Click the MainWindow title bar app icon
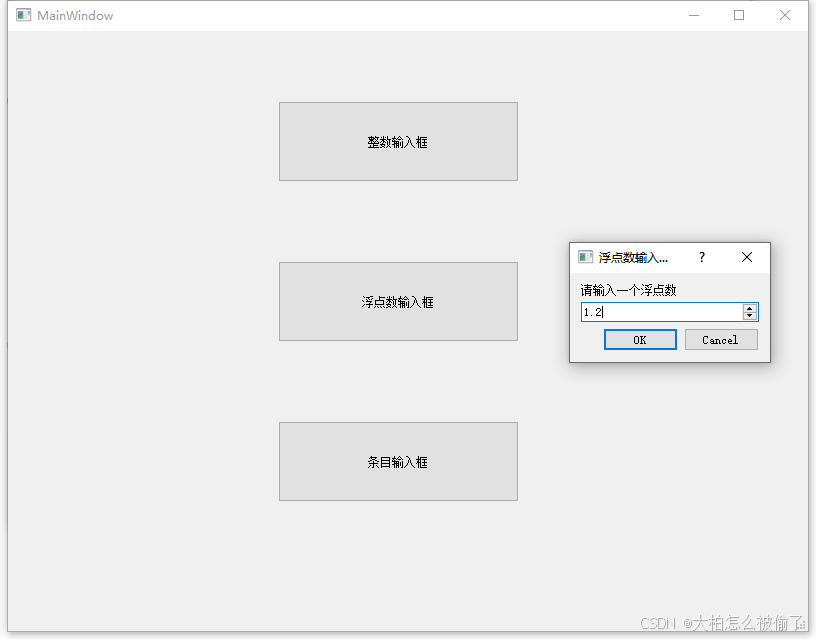This screenshot has width=816, height=639. [x=23, y=15]
